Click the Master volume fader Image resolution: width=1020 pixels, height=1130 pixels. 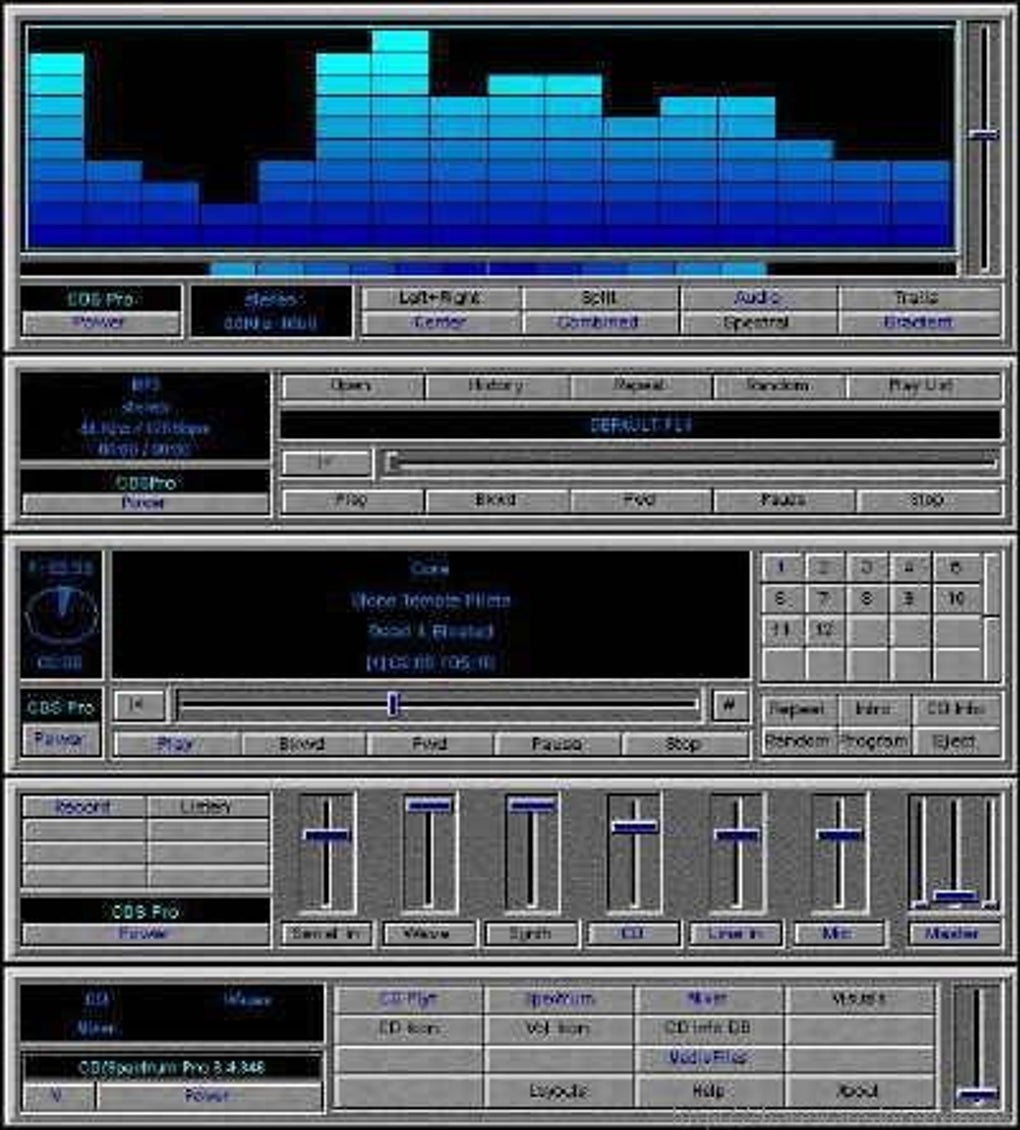point(954,853)
